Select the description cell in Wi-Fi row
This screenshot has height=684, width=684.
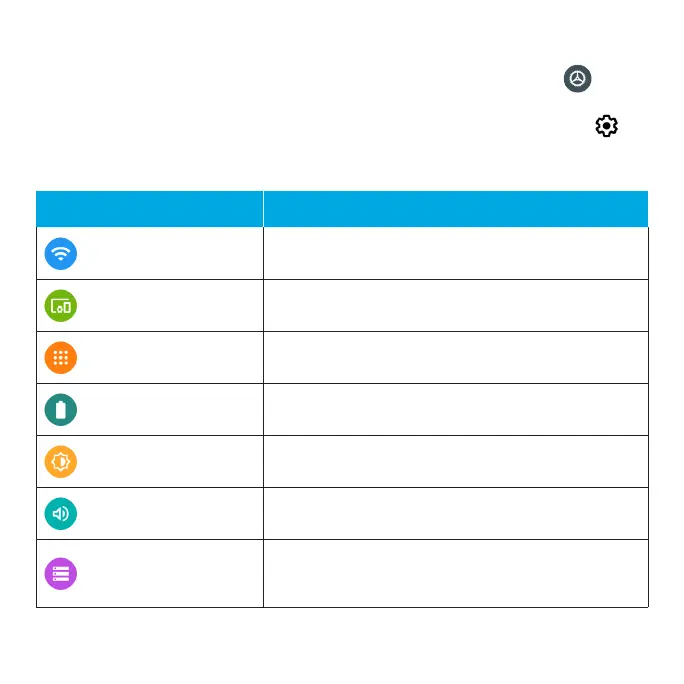tap(456, 253)
